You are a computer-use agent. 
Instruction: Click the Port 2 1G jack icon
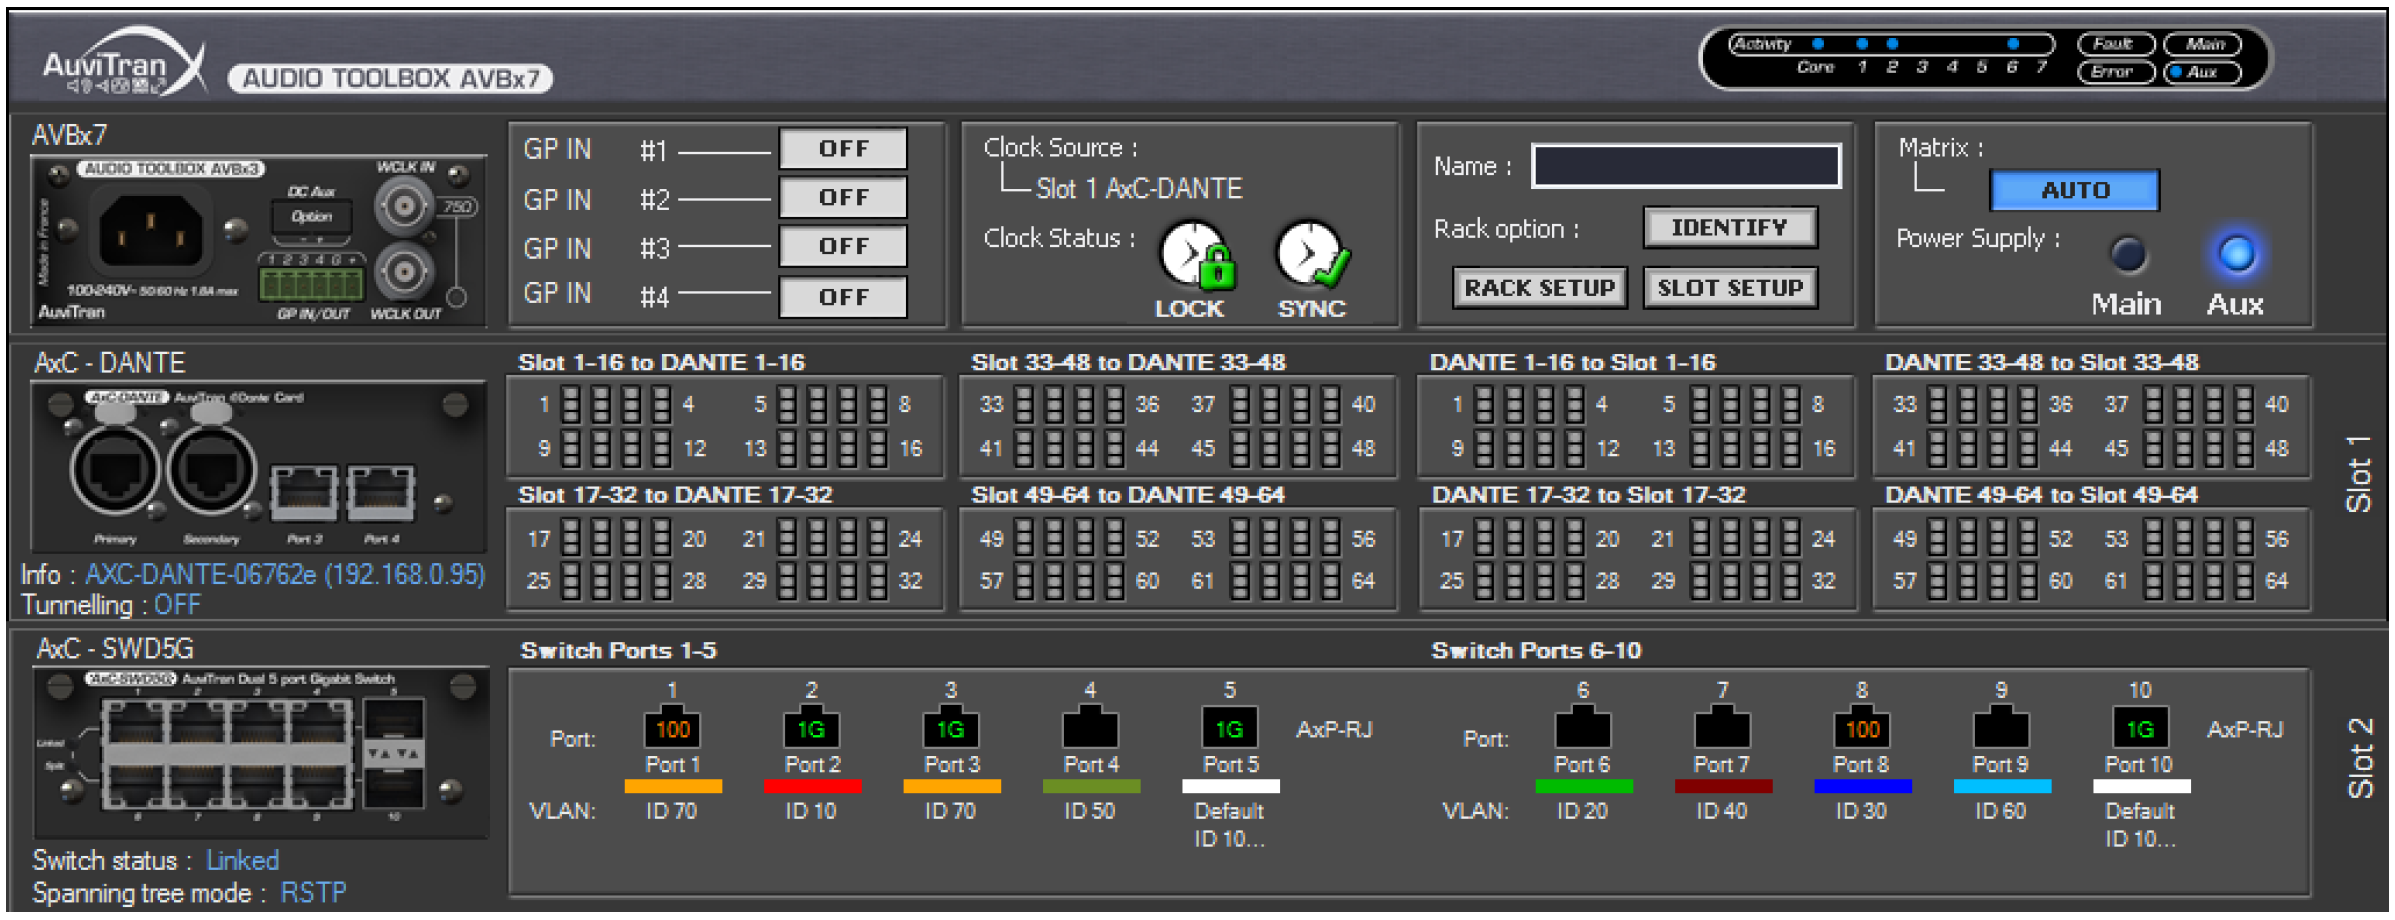pos(811,727)
